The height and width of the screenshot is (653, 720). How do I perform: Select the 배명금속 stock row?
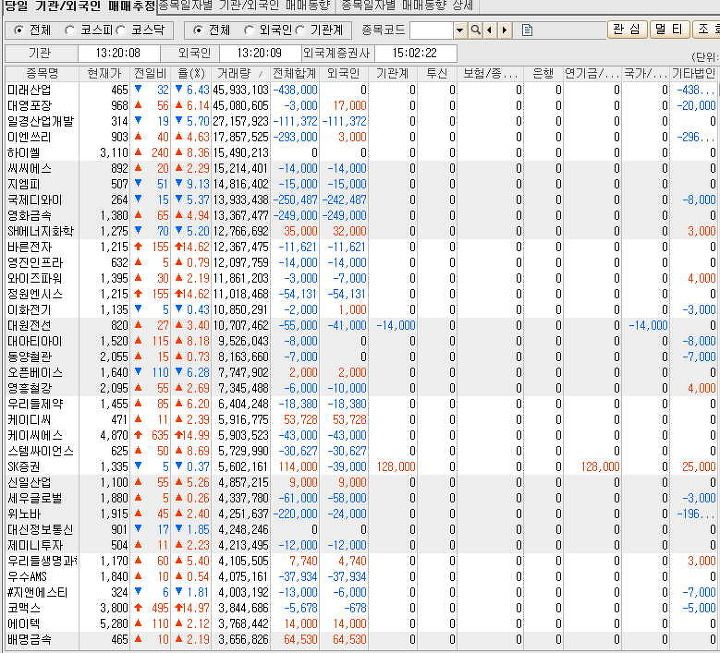361,639
